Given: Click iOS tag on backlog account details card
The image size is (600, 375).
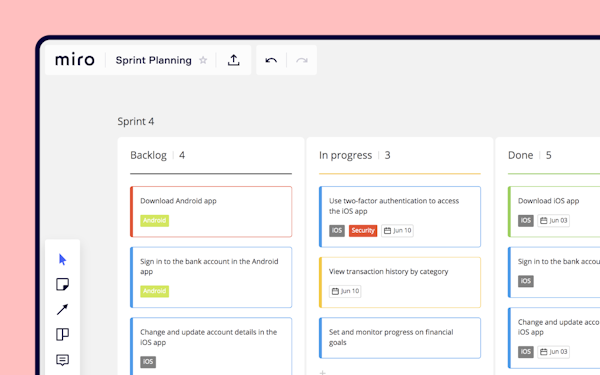Looking at the screenshot, I should point(148,362).
